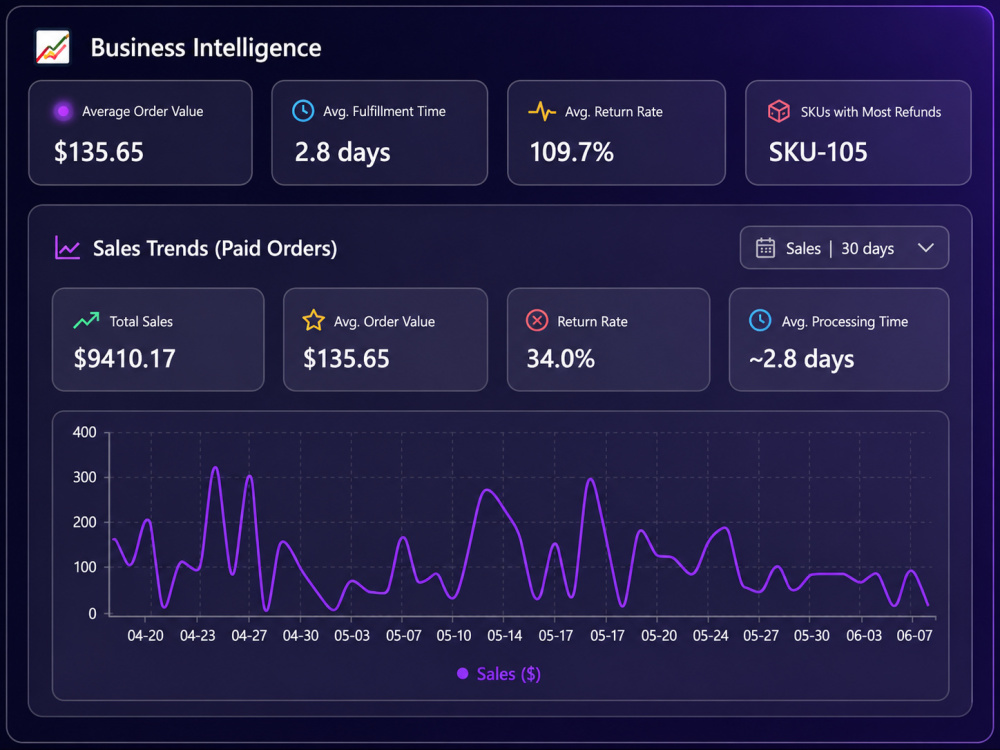Click the SKU-105 value
1000x750 pixels.
818,152
